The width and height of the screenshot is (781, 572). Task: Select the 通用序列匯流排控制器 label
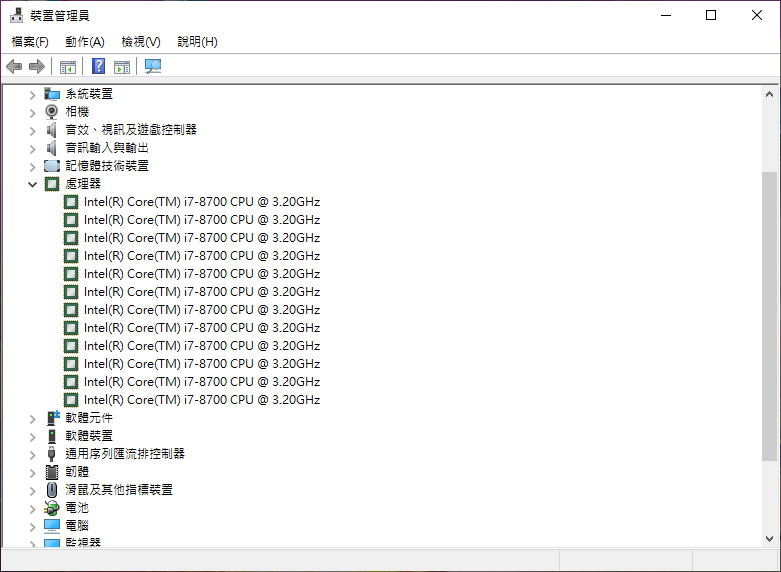[125, 453]
